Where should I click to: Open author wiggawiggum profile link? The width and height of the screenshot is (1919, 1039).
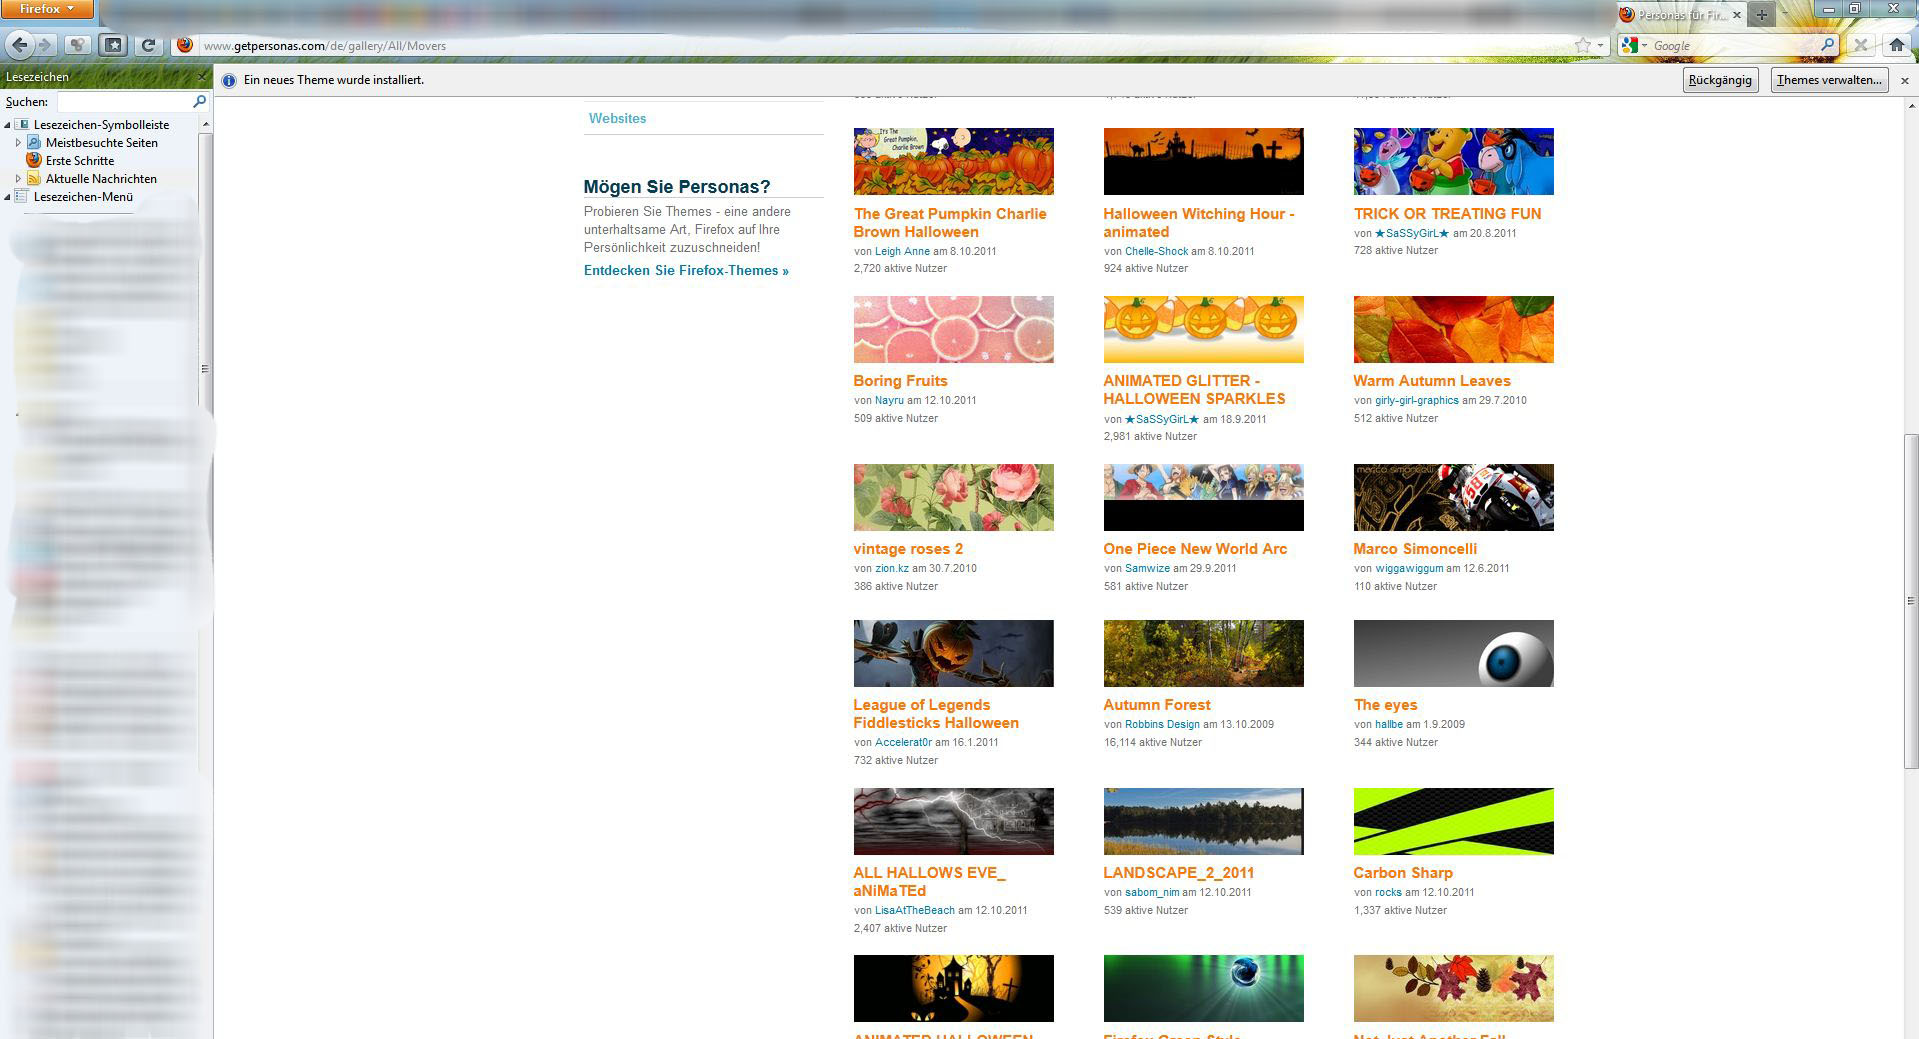point(1409,569)
